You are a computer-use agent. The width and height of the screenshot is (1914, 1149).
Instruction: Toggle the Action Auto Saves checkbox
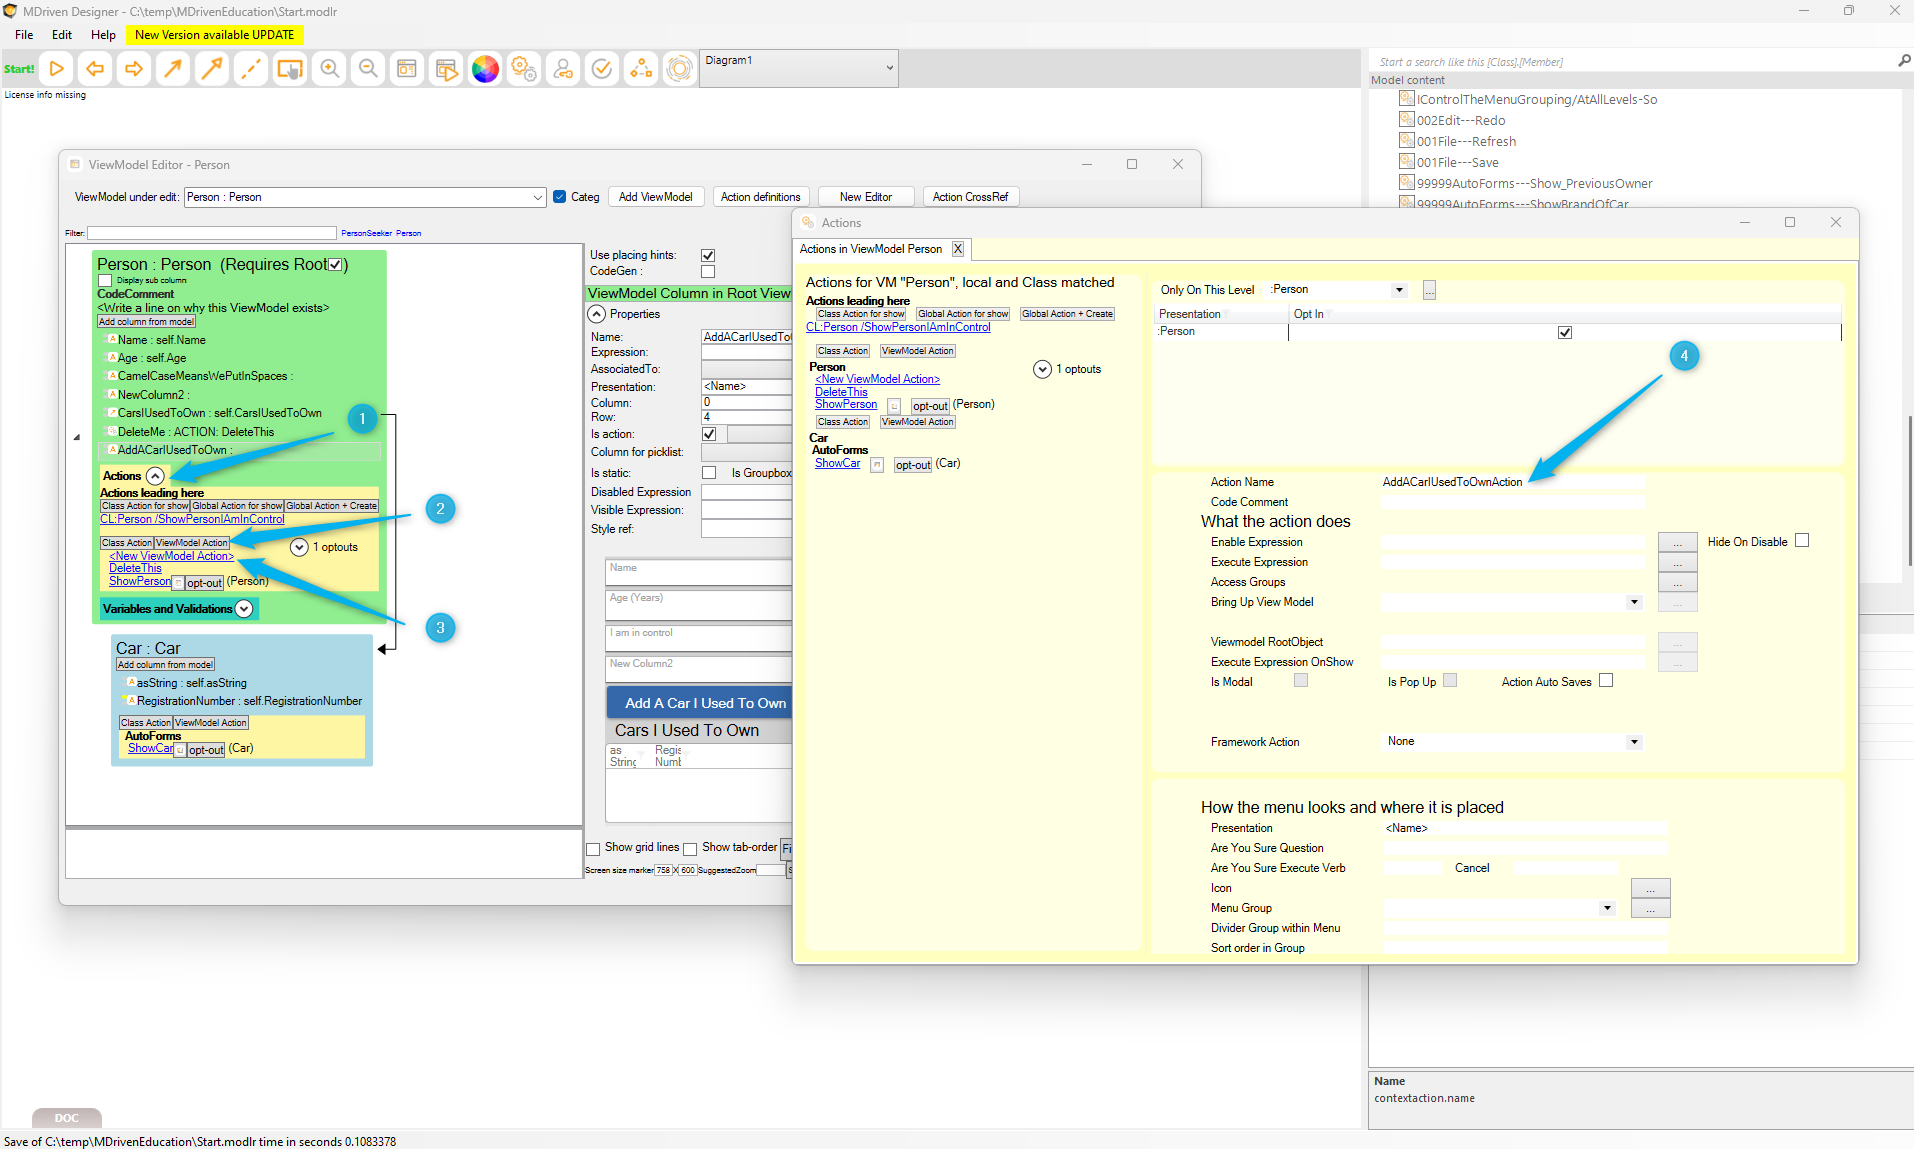point(1606,681)
